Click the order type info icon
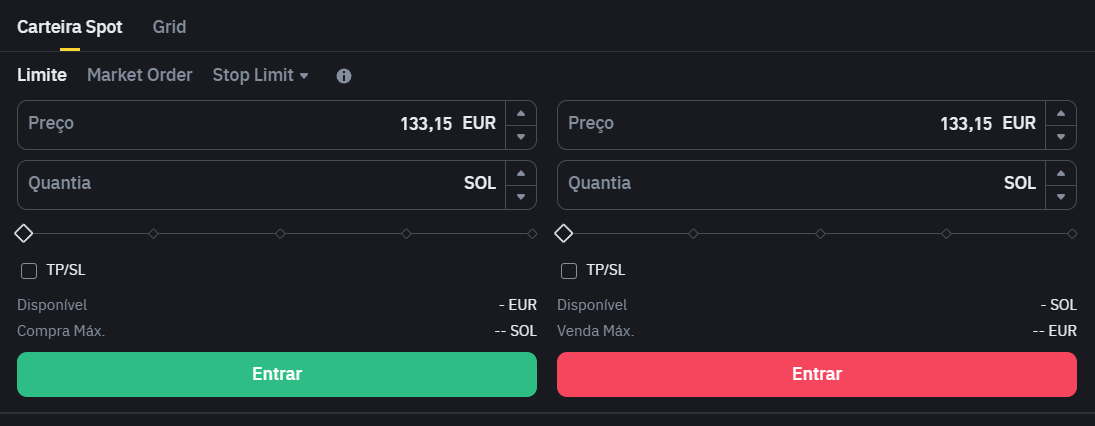 344,76
